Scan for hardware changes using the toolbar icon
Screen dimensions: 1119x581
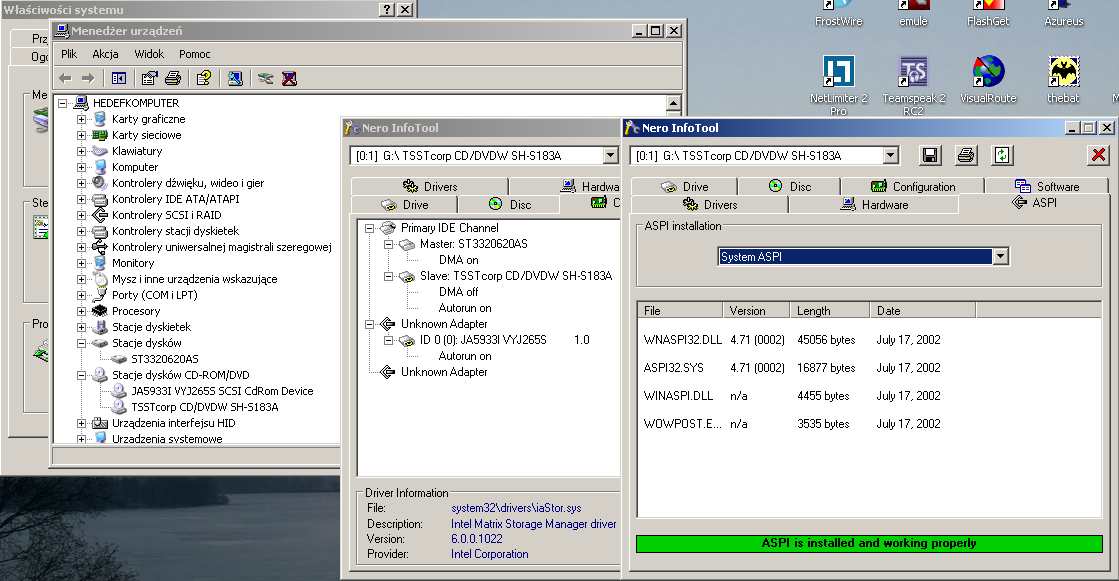click(x=235, y=79)
